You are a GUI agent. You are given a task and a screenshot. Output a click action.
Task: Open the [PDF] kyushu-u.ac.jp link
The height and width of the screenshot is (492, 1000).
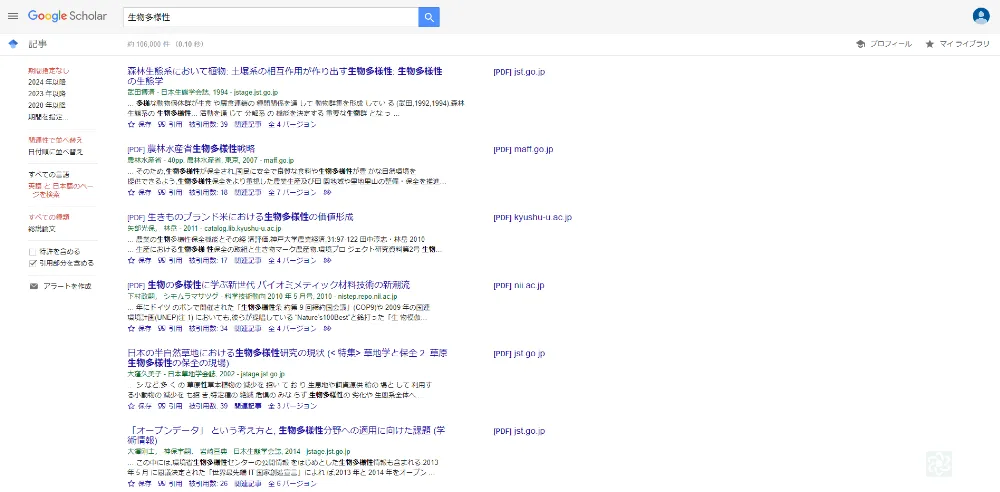pos(533,218)
